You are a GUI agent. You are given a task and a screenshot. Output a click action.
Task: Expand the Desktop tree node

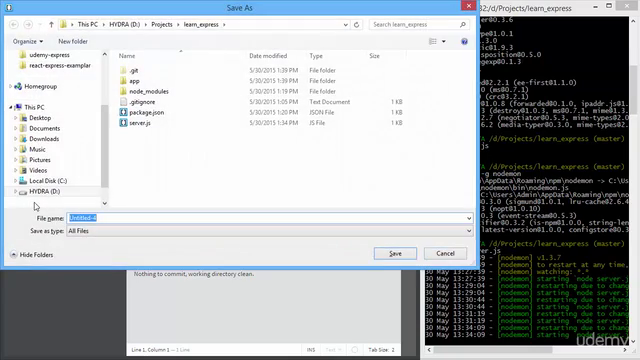(x=16, y=118)
